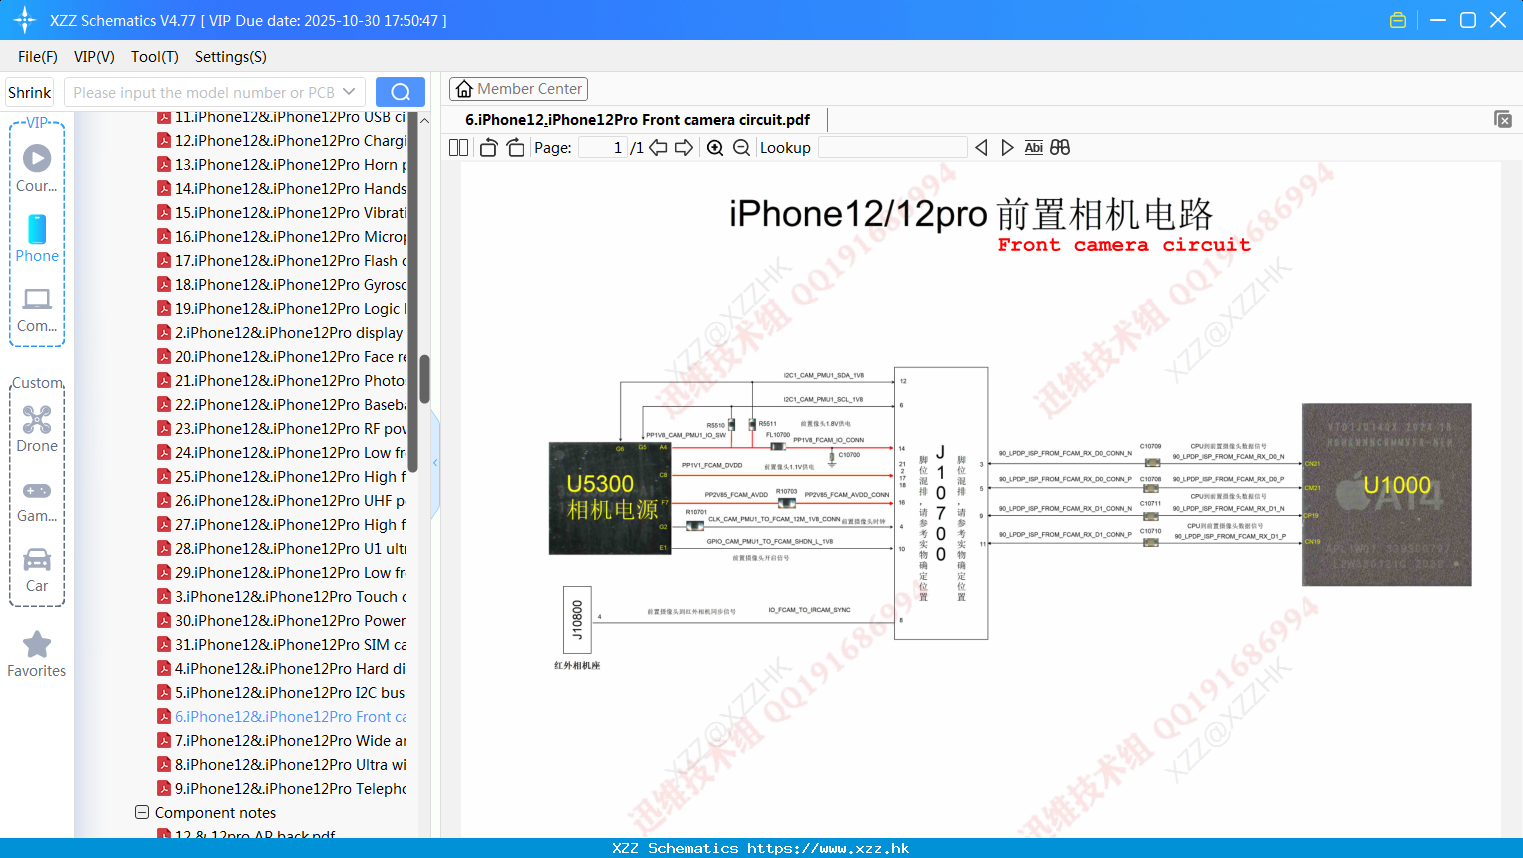Image resolution: width=1523 pixels, height=858 pixels.
Task: Open the Car category
Action: 37,570
